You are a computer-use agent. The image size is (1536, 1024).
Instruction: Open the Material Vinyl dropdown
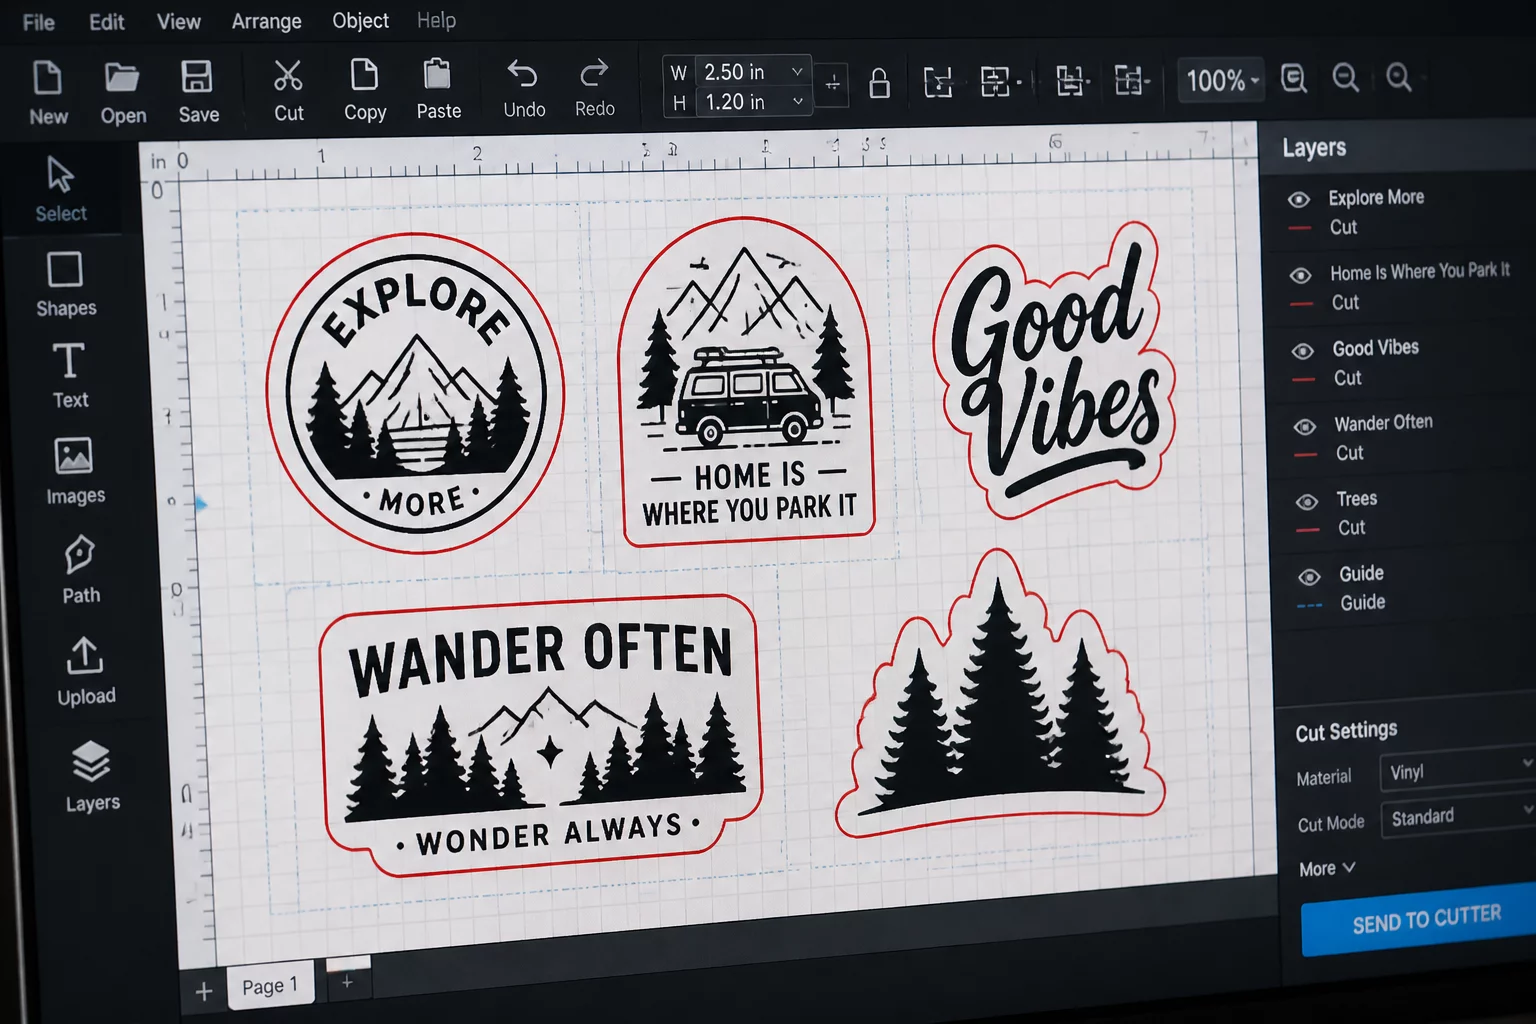(1457, 769)
